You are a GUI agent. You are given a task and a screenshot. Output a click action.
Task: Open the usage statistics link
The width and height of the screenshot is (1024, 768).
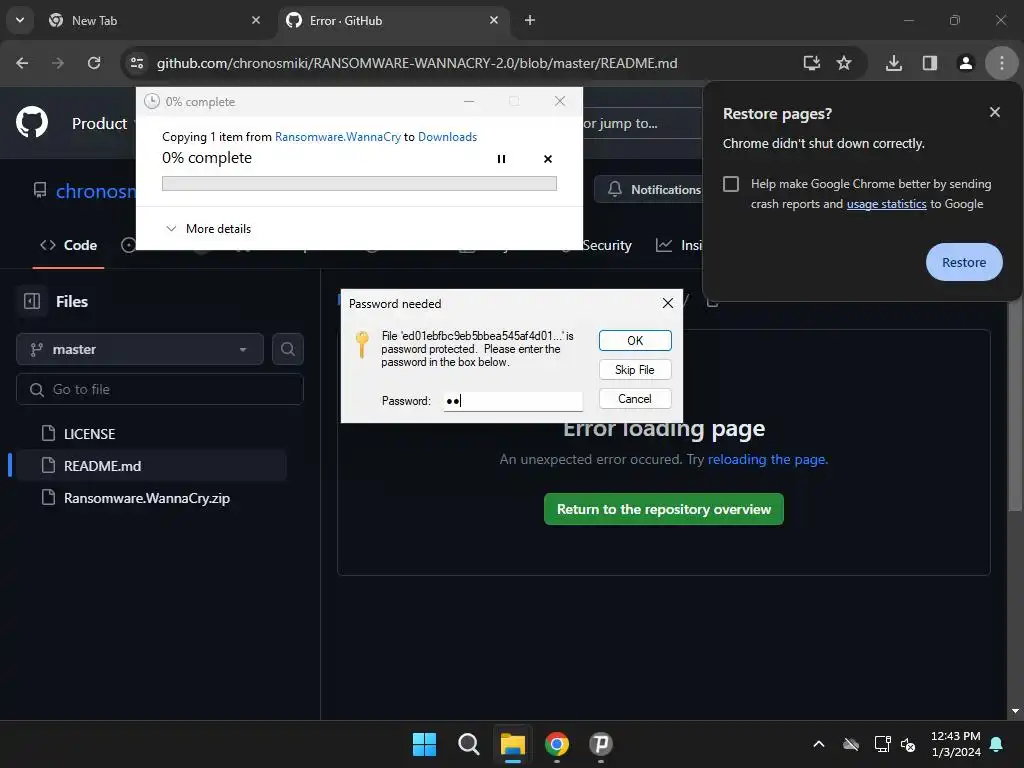tap(886, 204)
